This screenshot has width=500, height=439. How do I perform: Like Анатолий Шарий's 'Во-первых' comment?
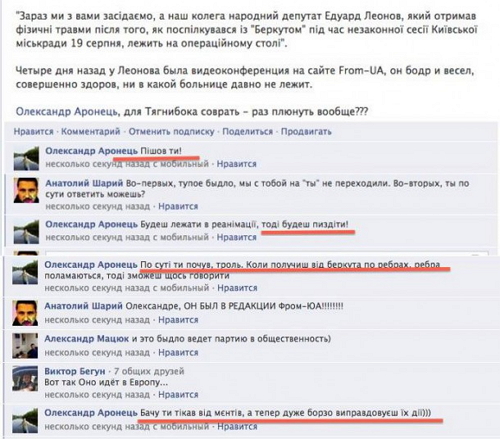tap(178, 206)
